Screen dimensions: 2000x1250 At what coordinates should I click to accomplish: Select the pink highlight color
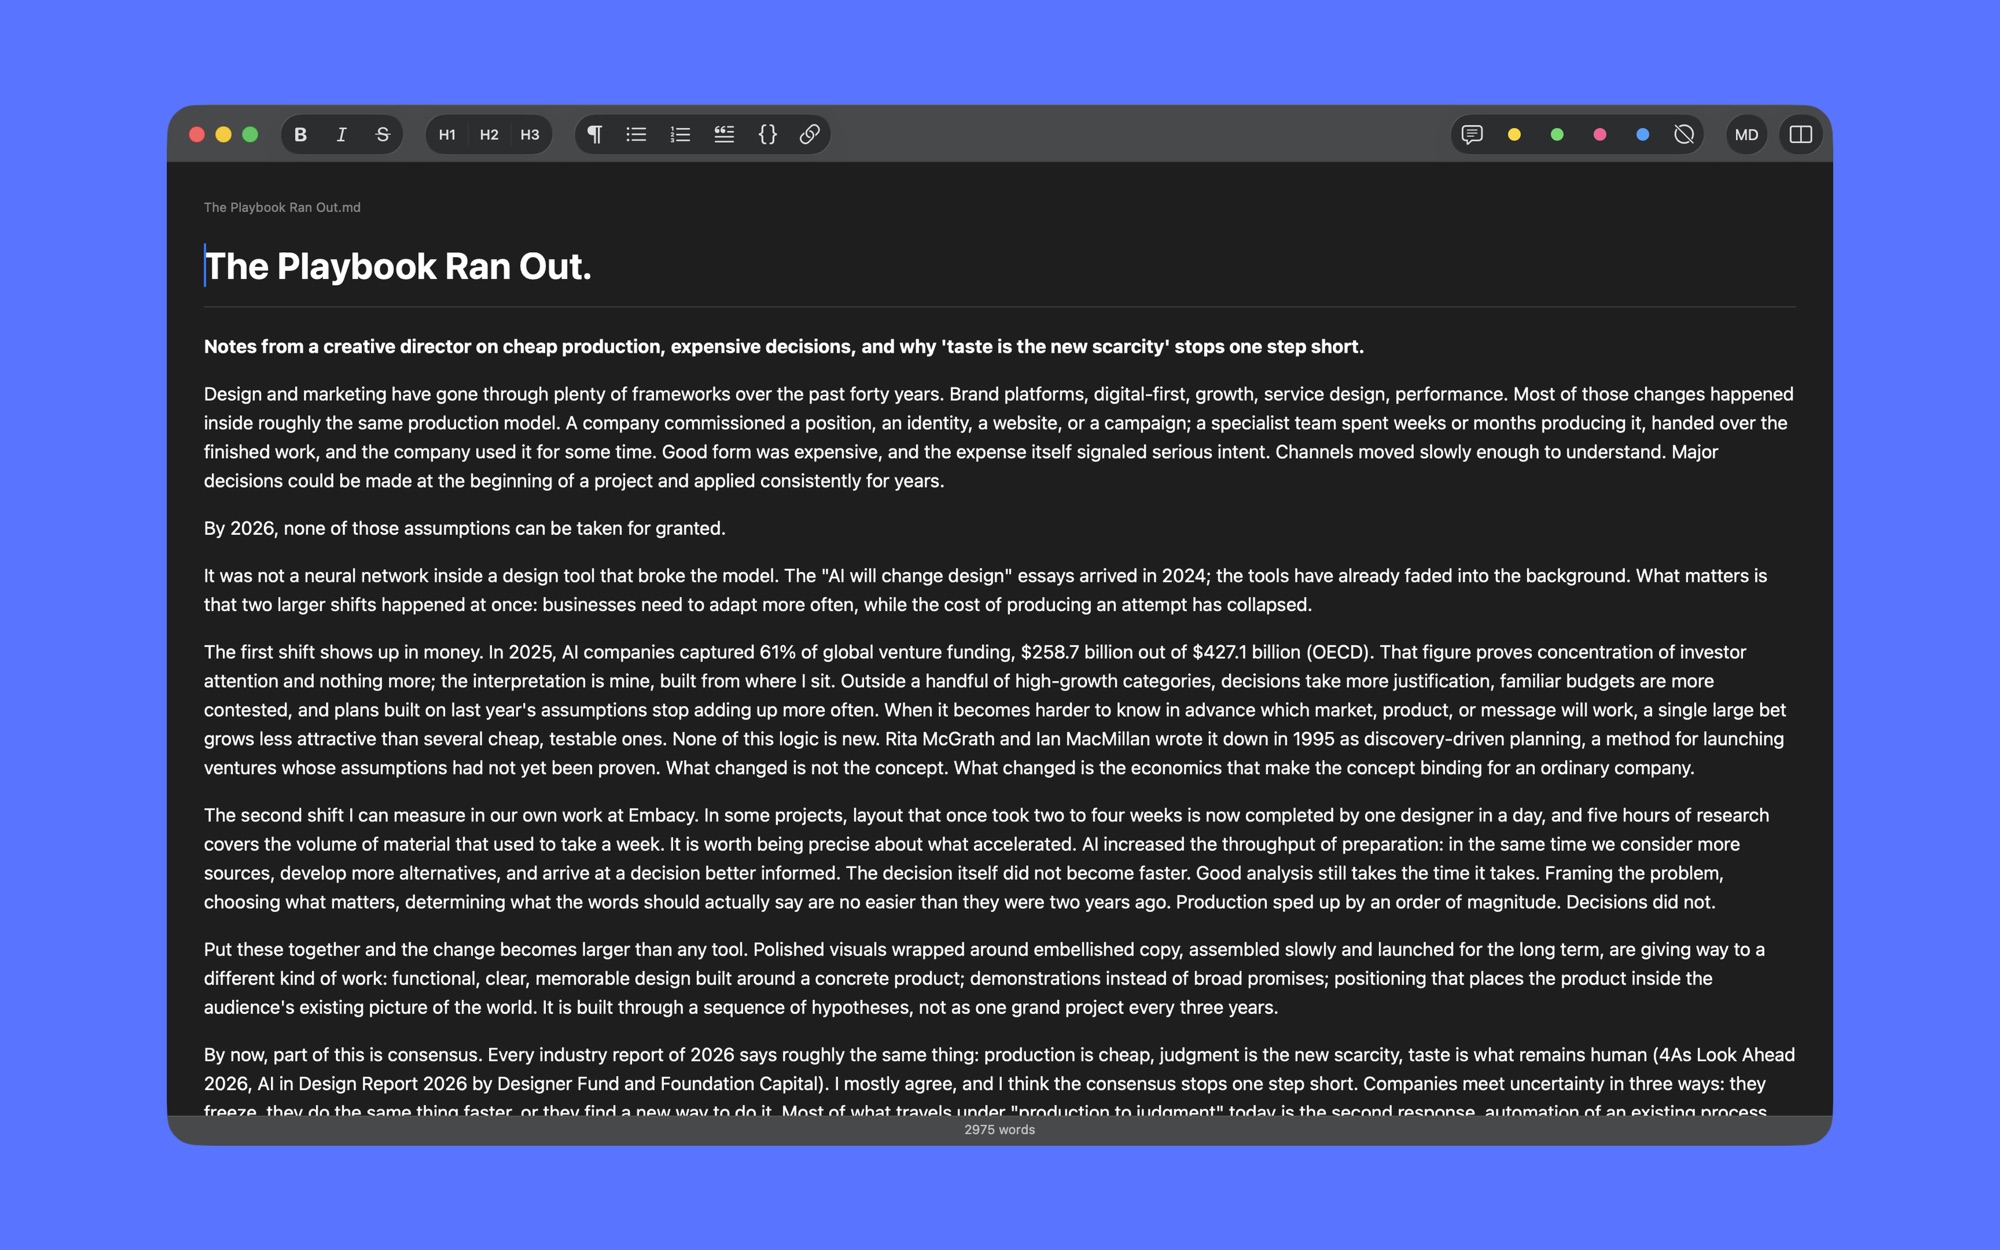pos(1600,134)
